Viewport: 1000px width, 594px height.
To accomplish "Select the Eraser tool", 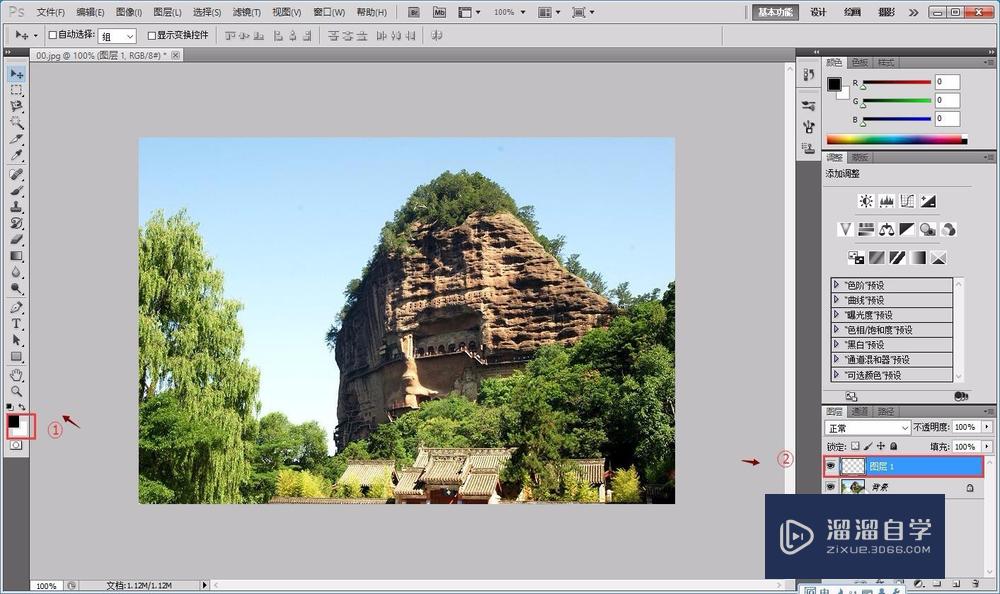I will (x=17, y=239).
